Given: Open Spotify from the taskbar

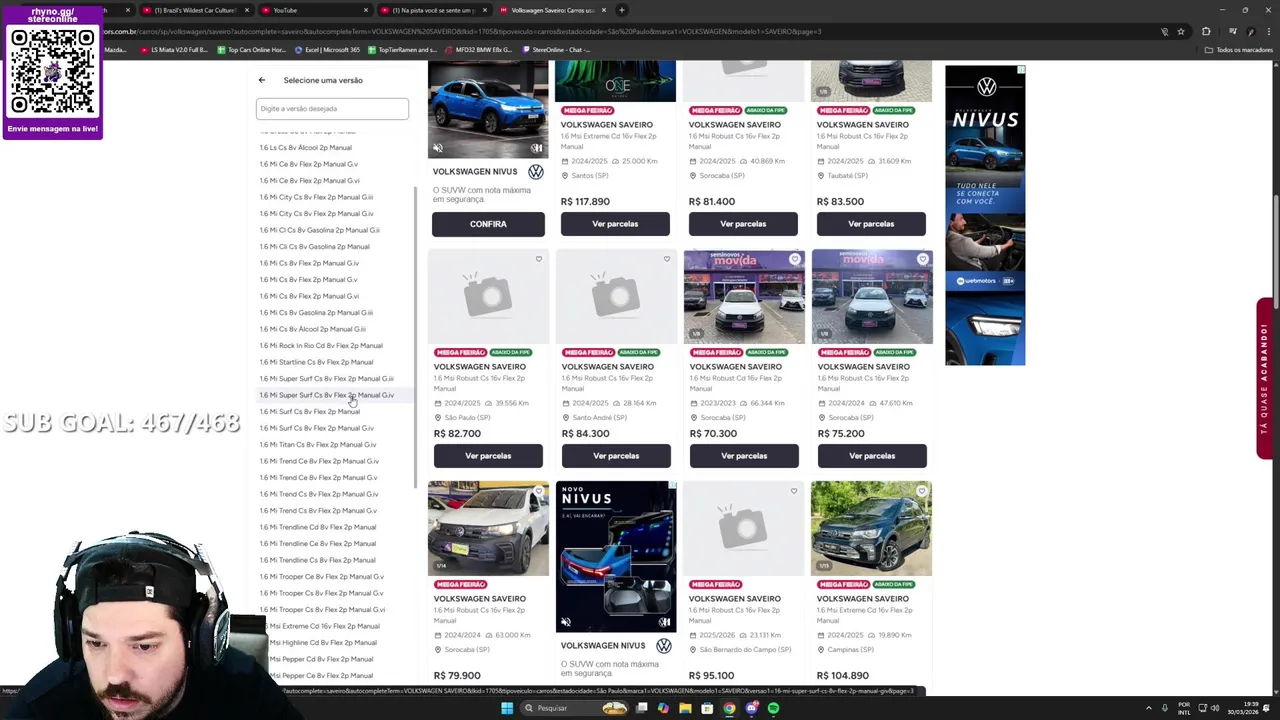Looking at the screenshot, I should tap(773, 708).
